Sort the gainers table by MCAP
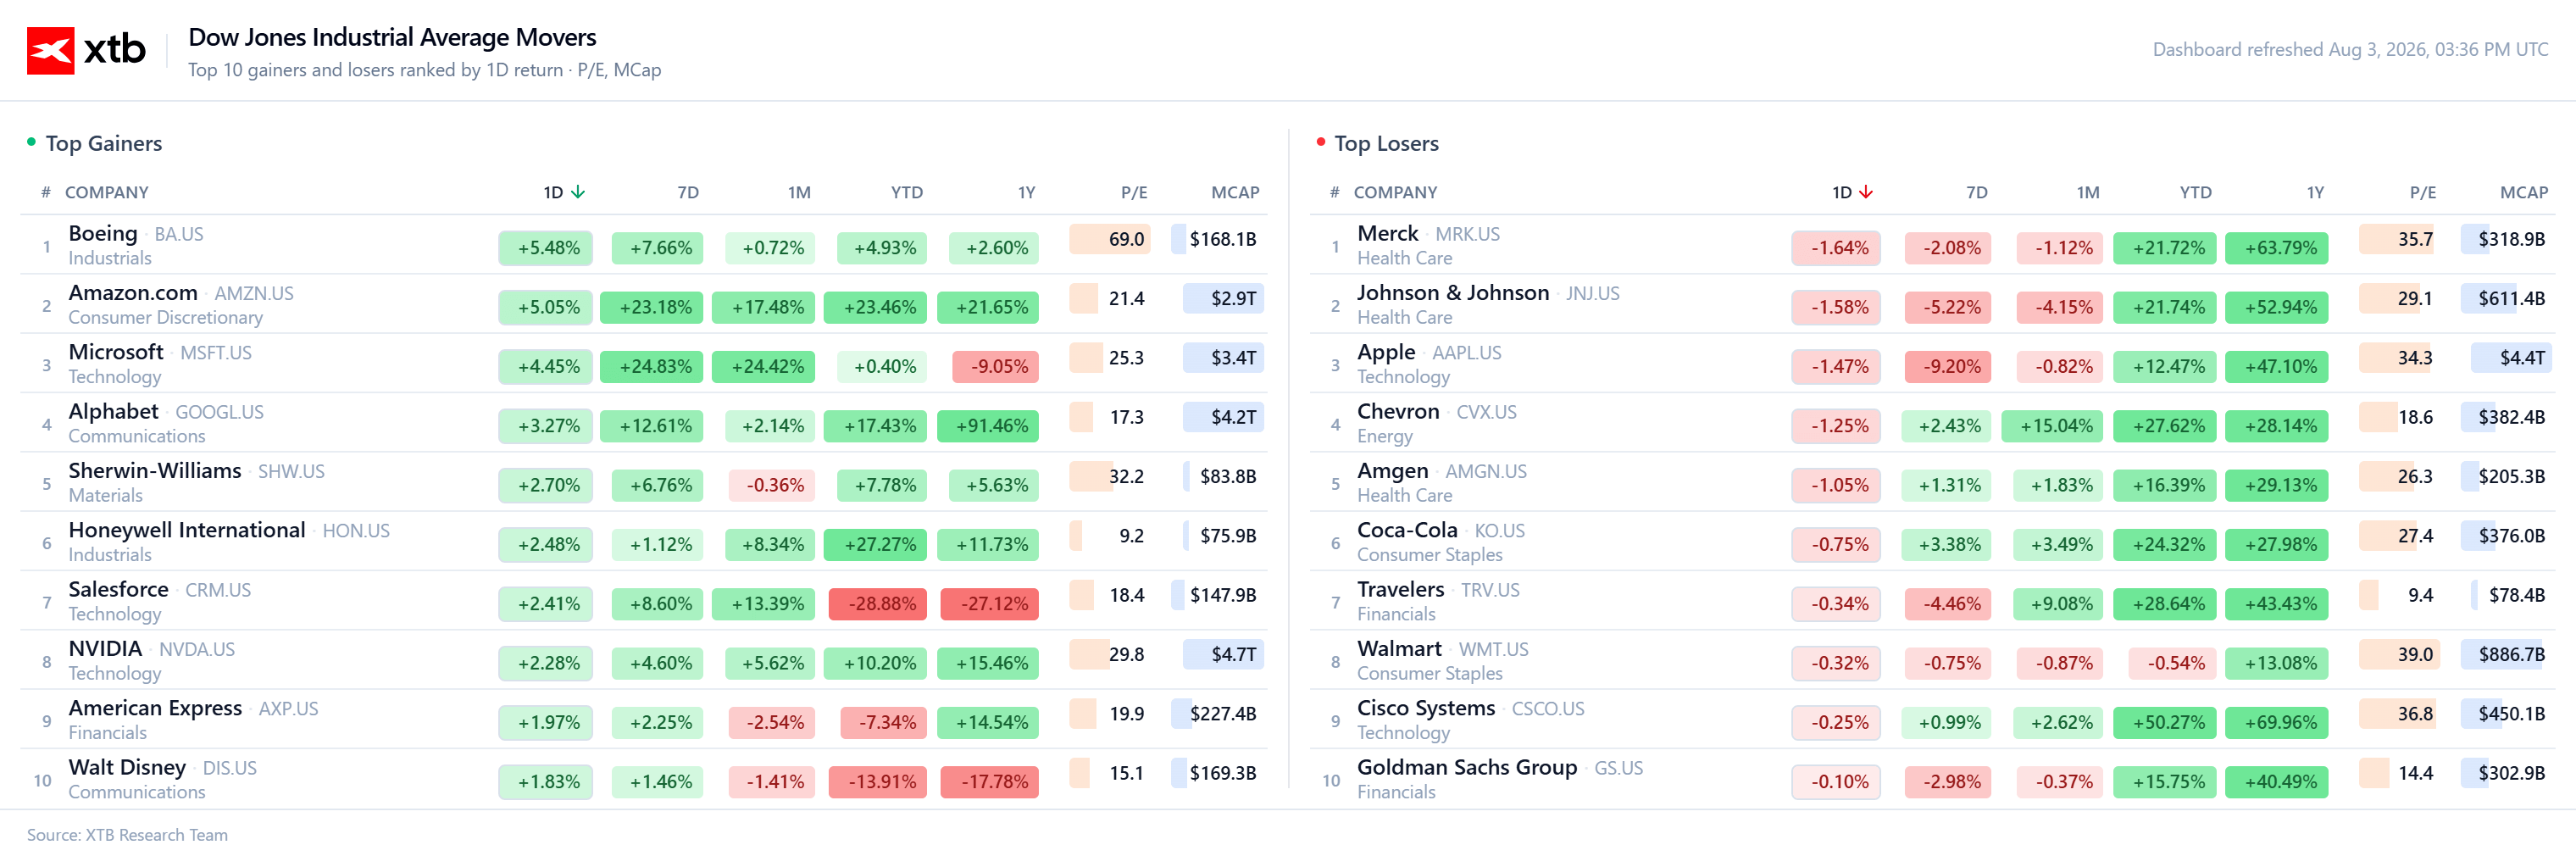Image resolution: width=2576 pixels, height=856 pixels. [1235, 192]
